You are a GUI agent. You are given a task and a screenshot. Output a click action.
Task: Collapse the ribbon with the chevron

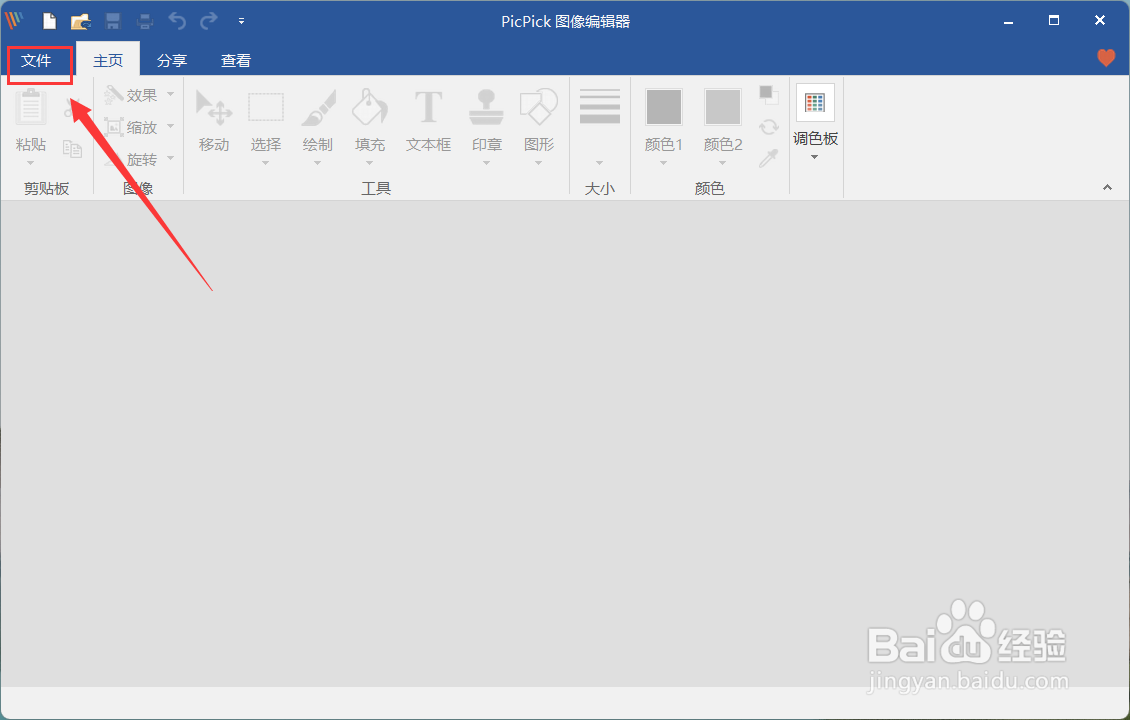click(1108, 187)
